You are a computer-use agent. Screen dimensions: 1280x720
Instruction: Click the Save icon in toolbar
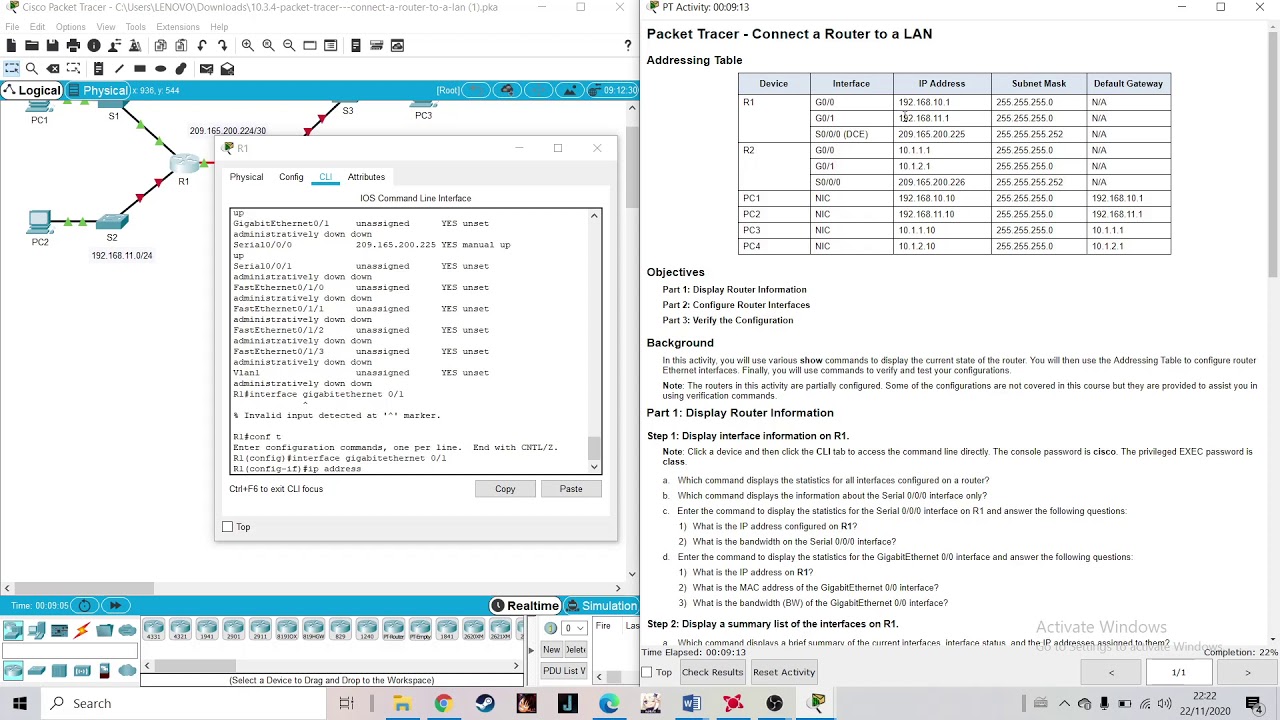tap(53, 45)
